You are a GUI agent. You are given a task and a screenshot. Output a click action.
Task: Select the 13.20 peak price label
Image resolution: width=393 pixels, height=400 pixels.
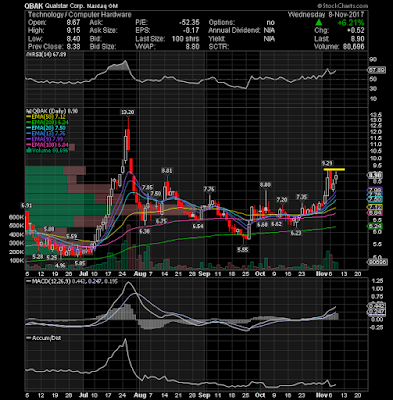pyautogui.click(x=128, y=112)
